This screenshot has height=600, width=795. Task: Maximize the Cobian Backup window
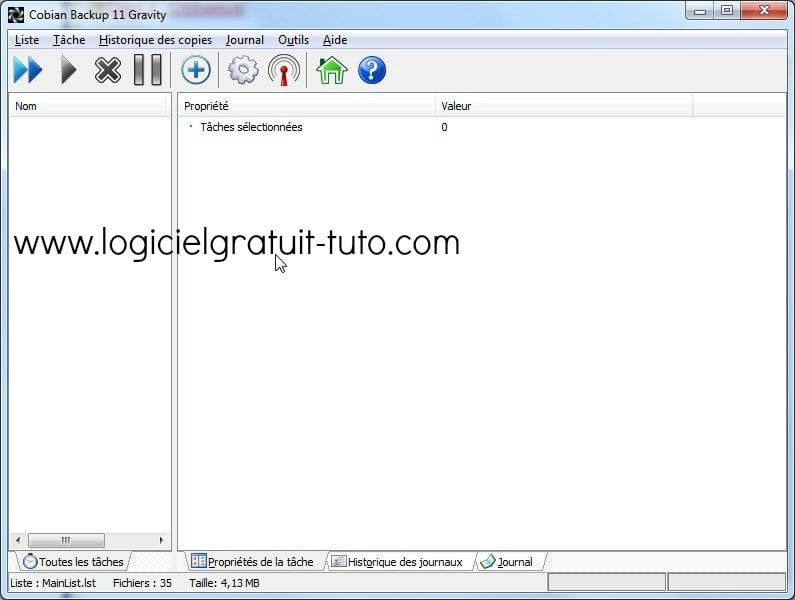(x=727, y=11)
